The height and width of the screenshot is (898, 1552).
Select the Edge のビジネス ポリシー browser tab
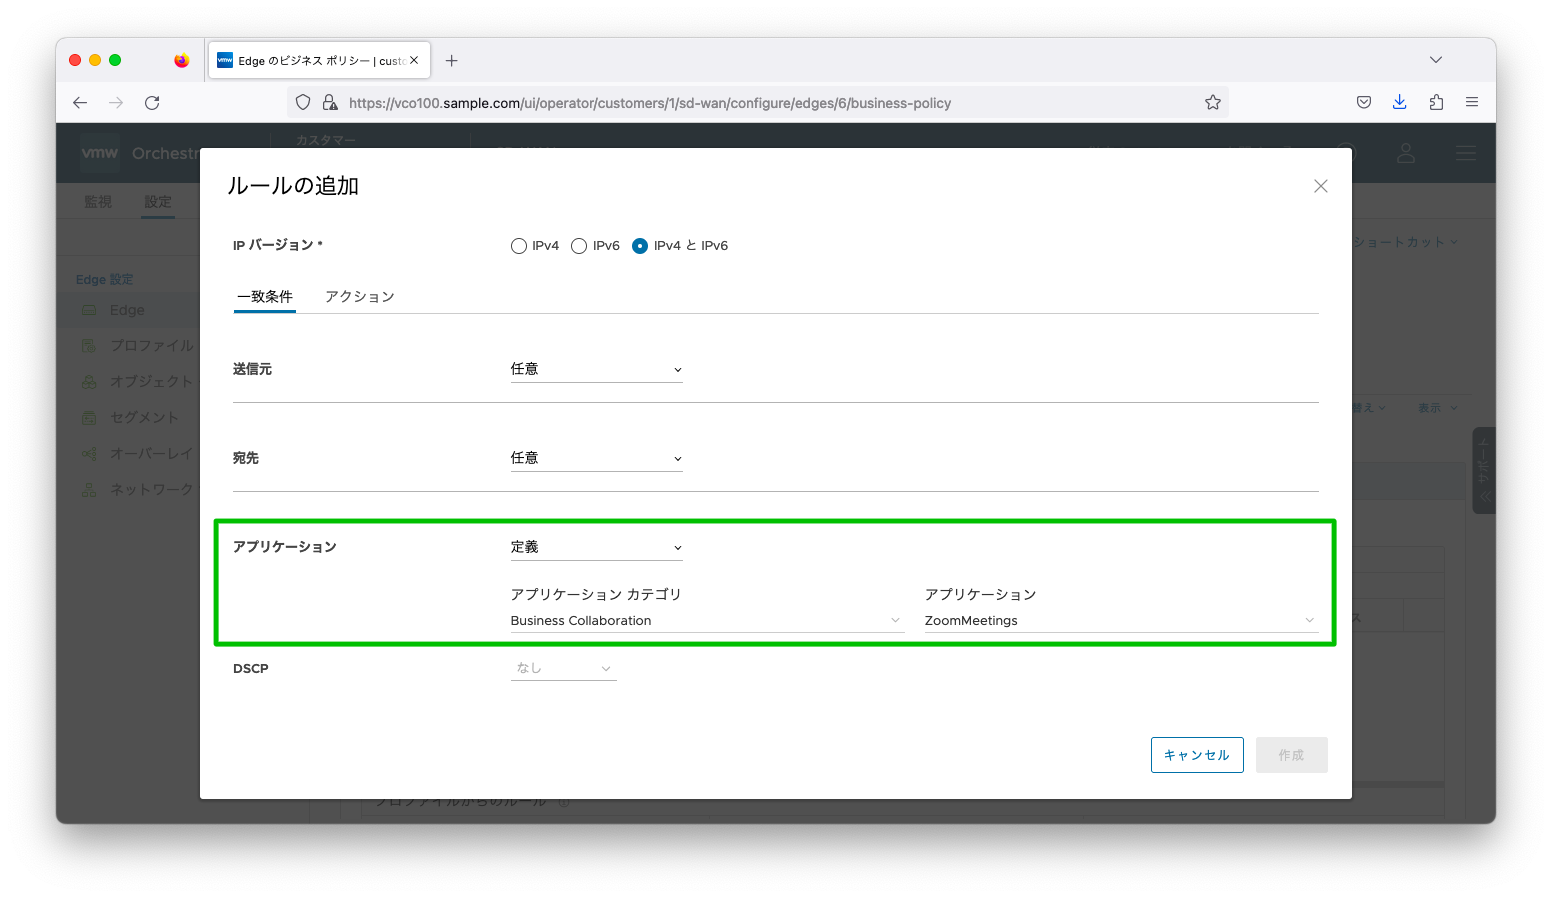click(319, 61)
